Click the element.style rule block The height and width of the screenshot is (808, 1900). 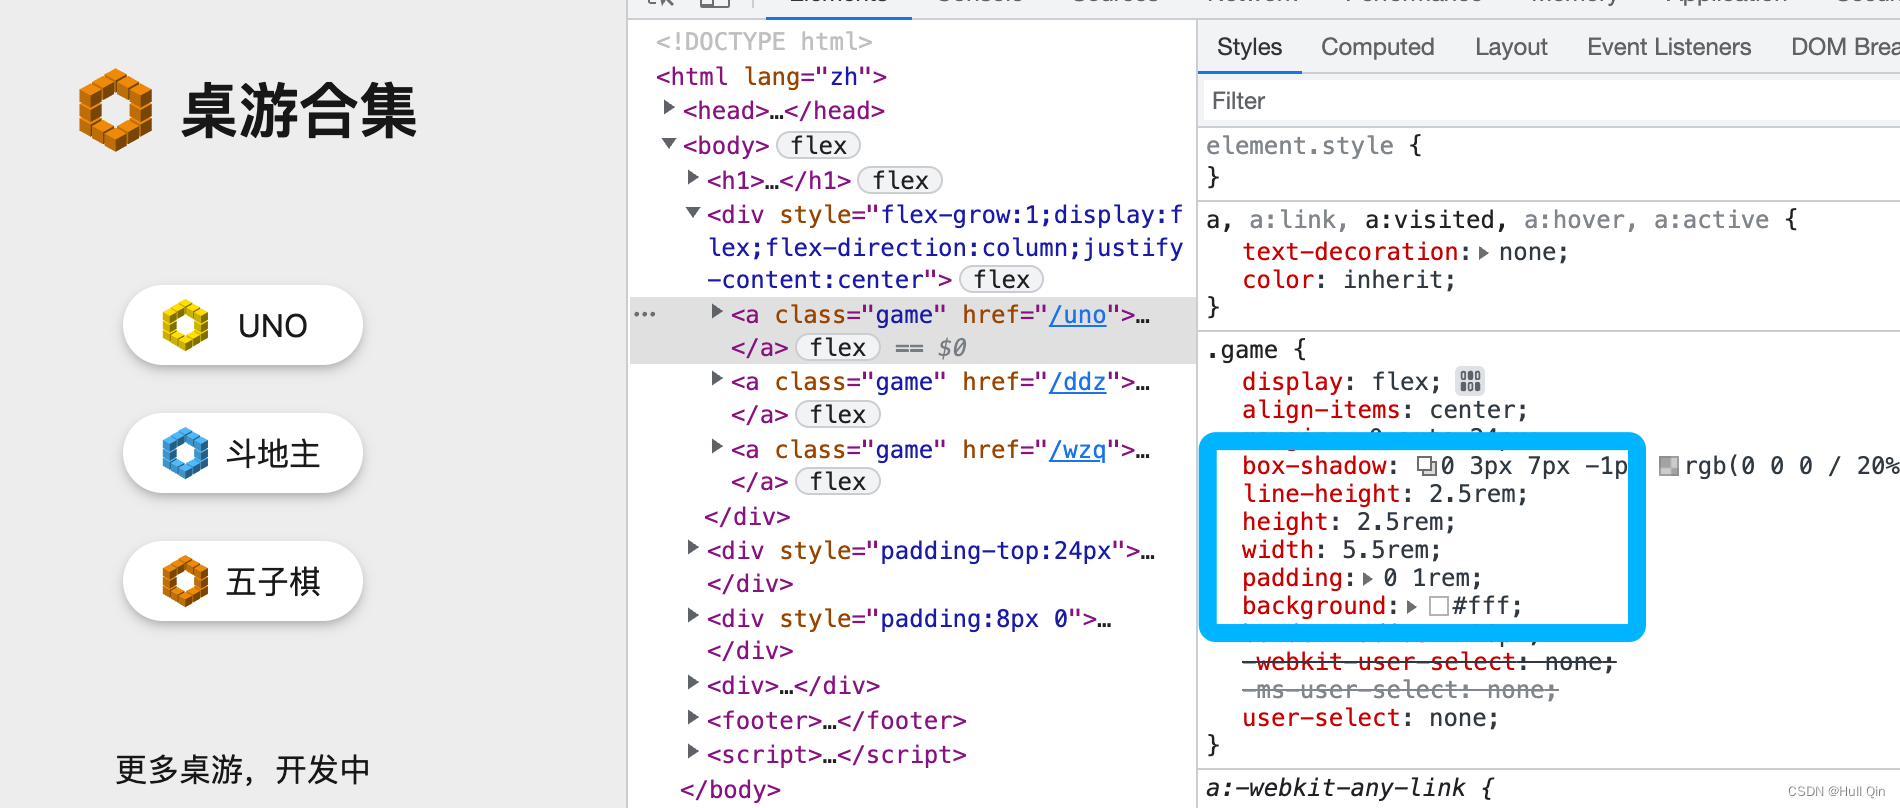click(x=1550, y=161)
